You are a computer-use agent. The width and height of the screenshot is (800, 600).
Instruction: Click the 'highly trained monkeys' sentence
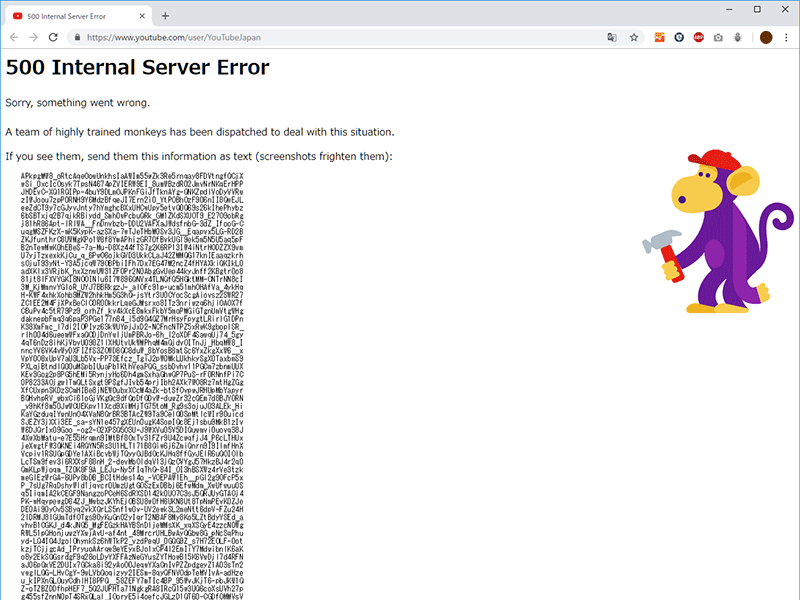pos(200,132)
